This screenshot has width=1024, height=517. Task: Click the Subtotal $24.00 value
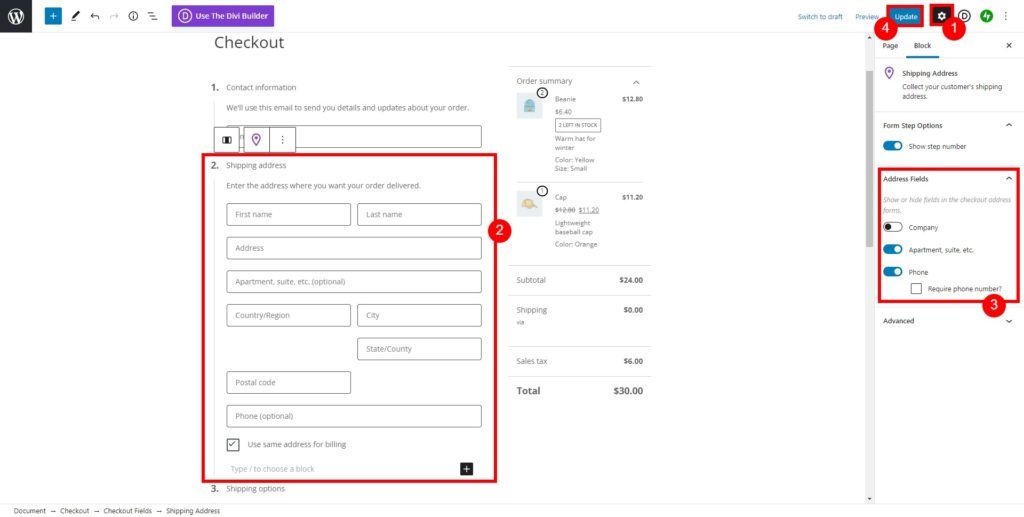(x=631, y=280)
